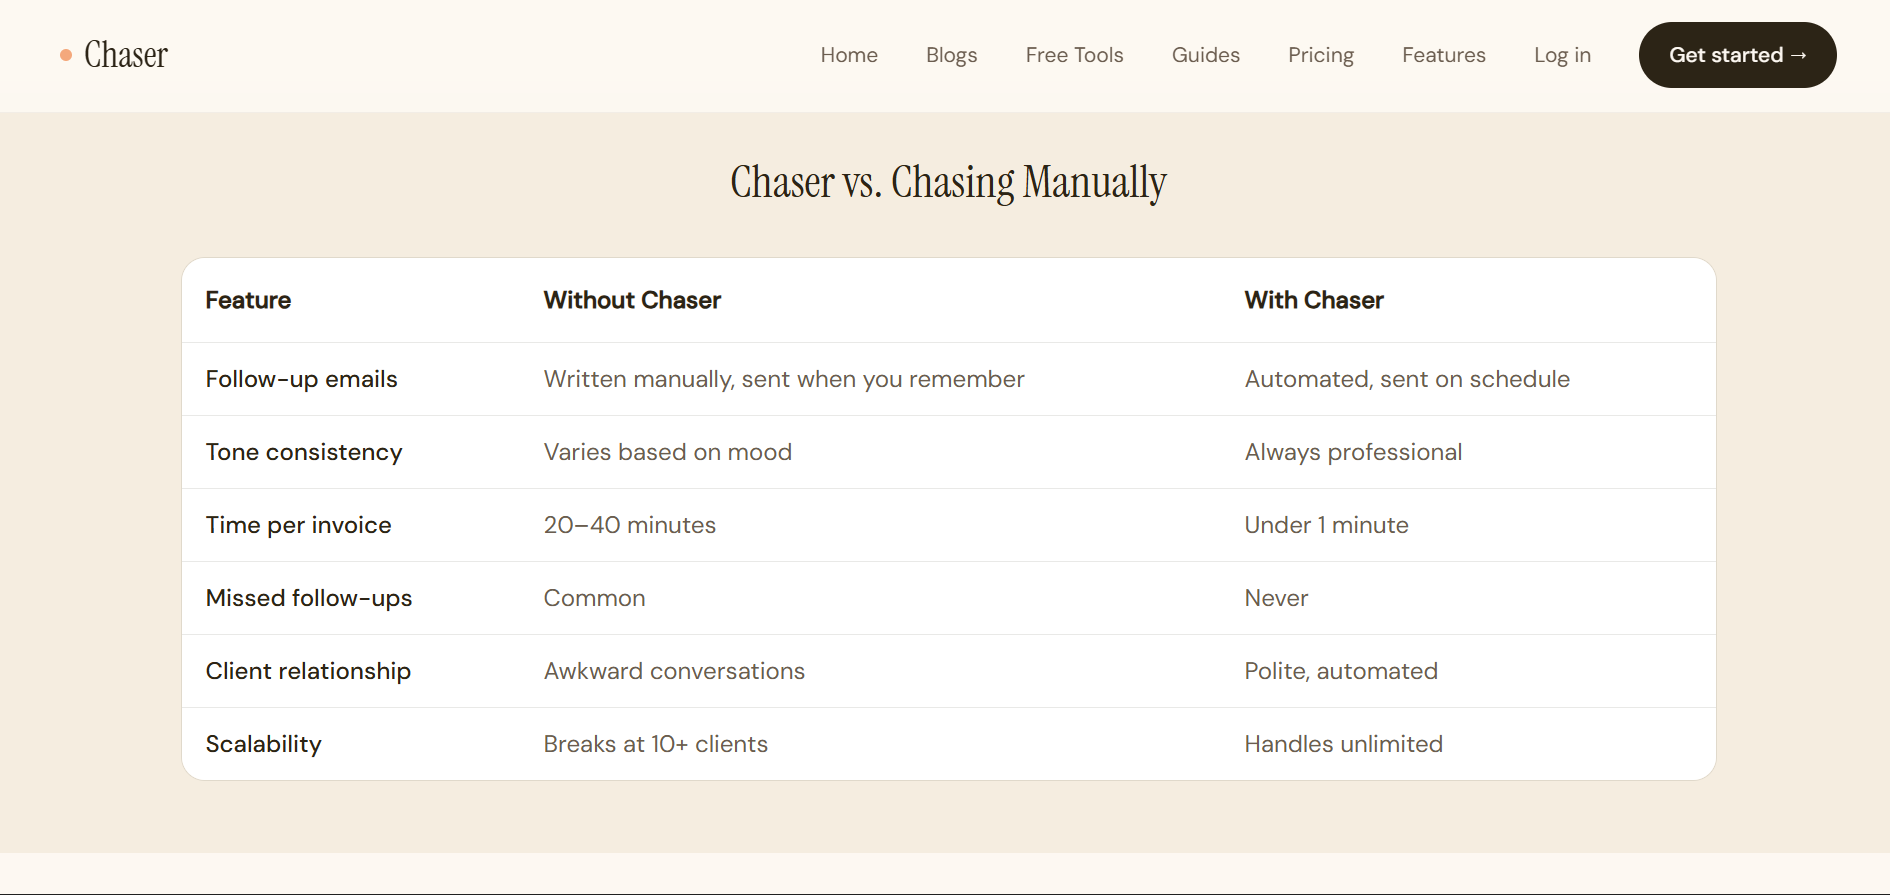Click the '20–40 minutes' cell
Image resolution: width=1890 pixels, height=895 pixels.
click(x=629, y=525)
